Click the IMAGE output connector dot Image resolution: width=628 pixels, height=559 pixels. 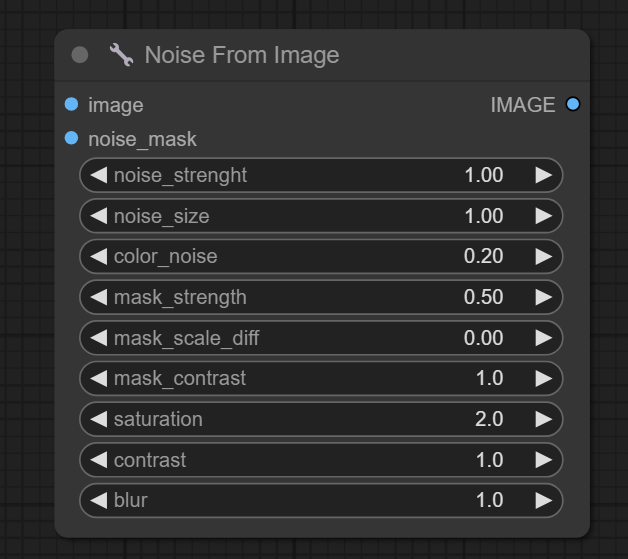click(x=573, y=104)
